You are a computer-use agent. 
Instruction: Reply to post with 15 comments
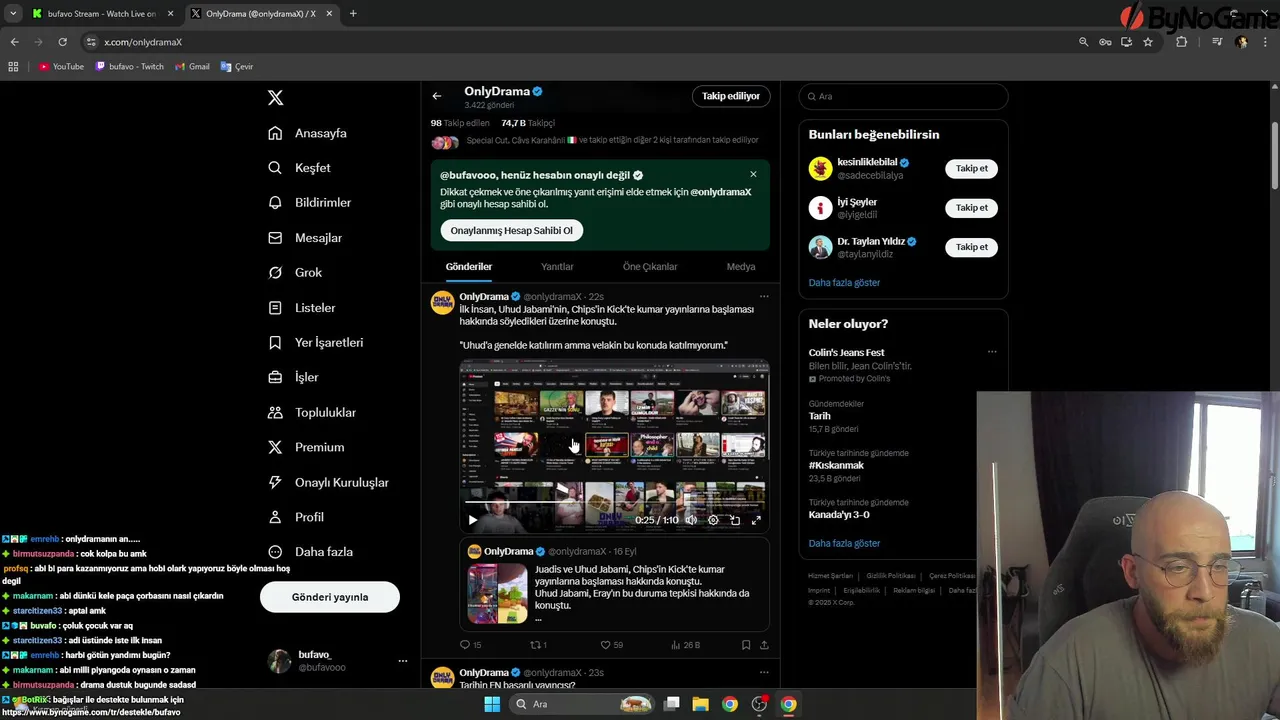[x=470, y=645]
